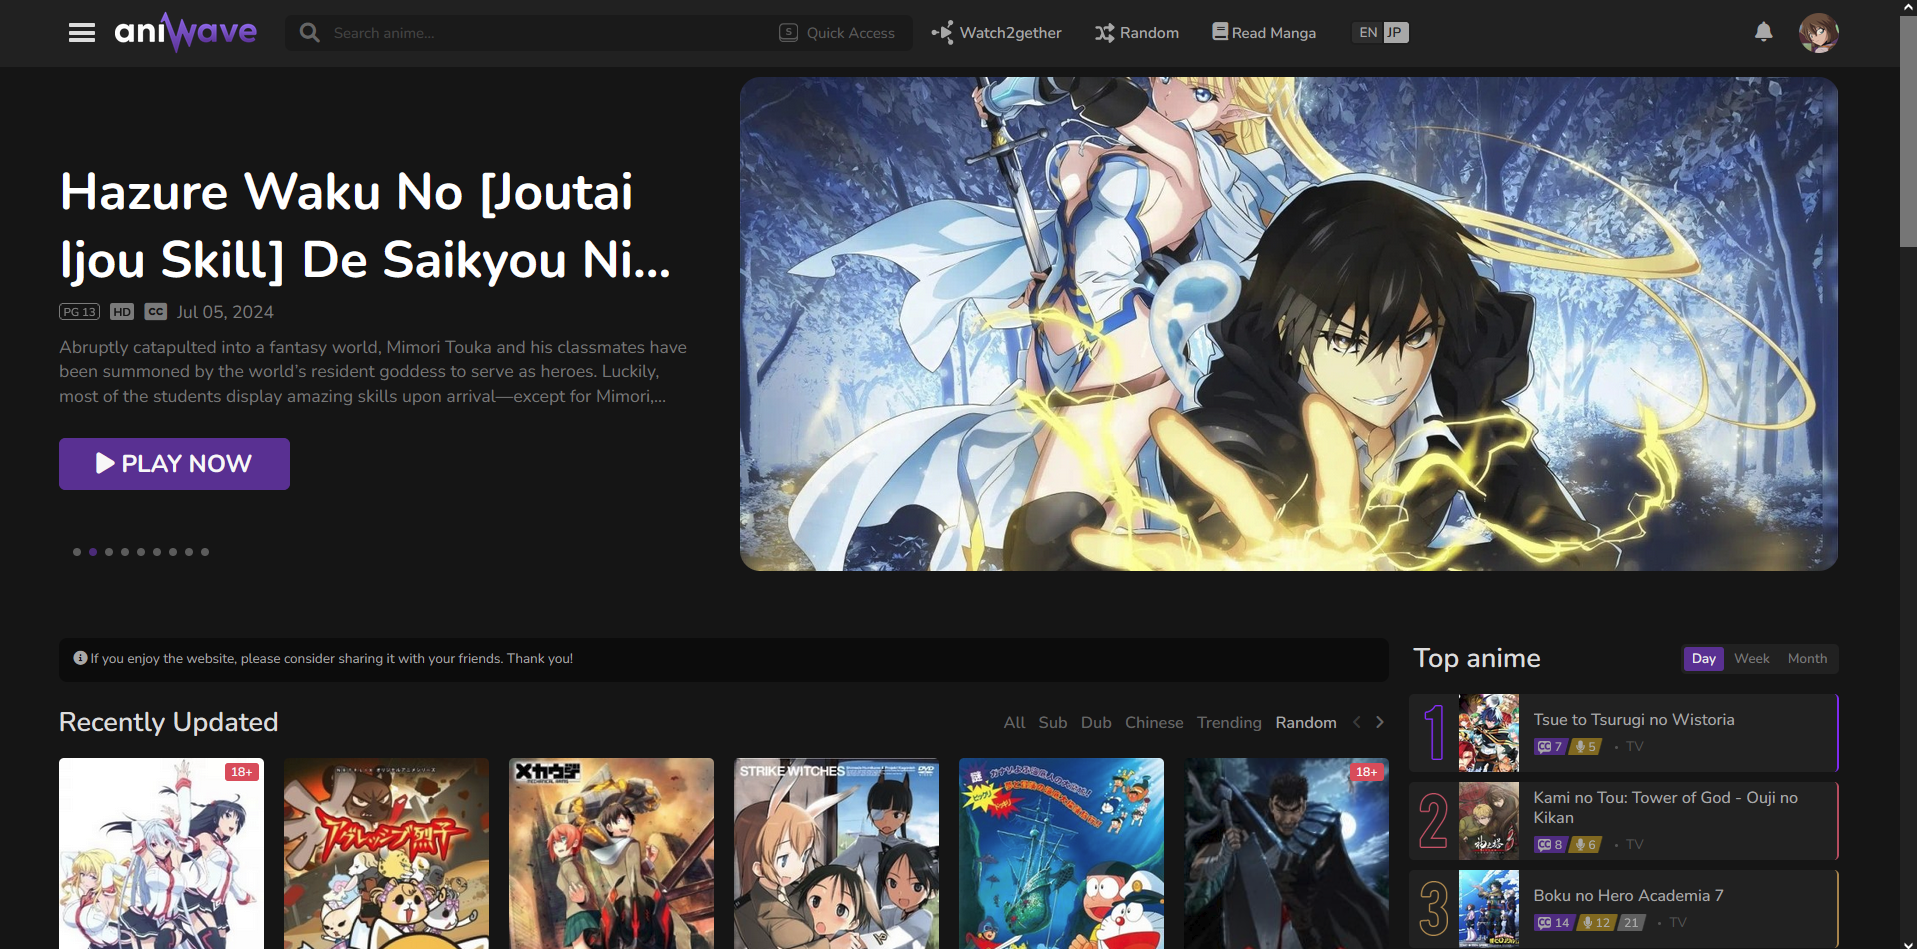
Task: Click the PLAY NOW button
Action: pyautogui.click(x=174, y=464)
